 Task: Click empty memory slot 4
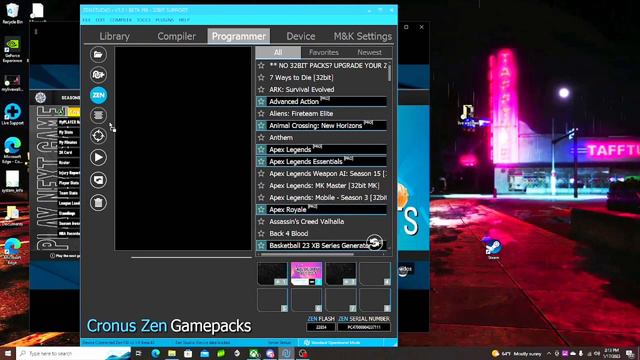[x=375, y=273]
